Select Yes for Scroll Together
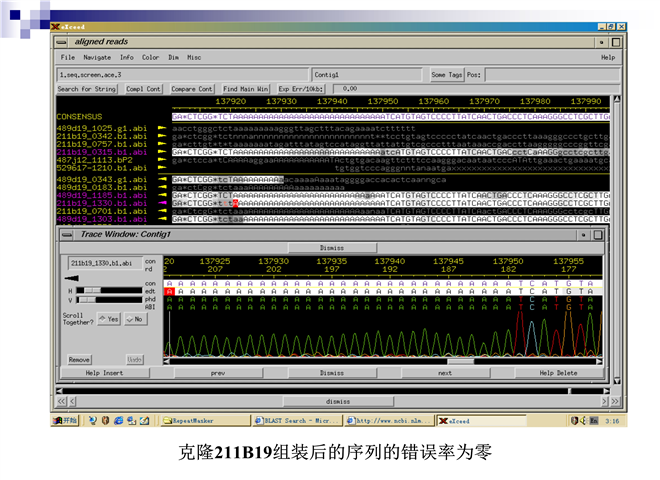660x480 pixels. [107, 318]
